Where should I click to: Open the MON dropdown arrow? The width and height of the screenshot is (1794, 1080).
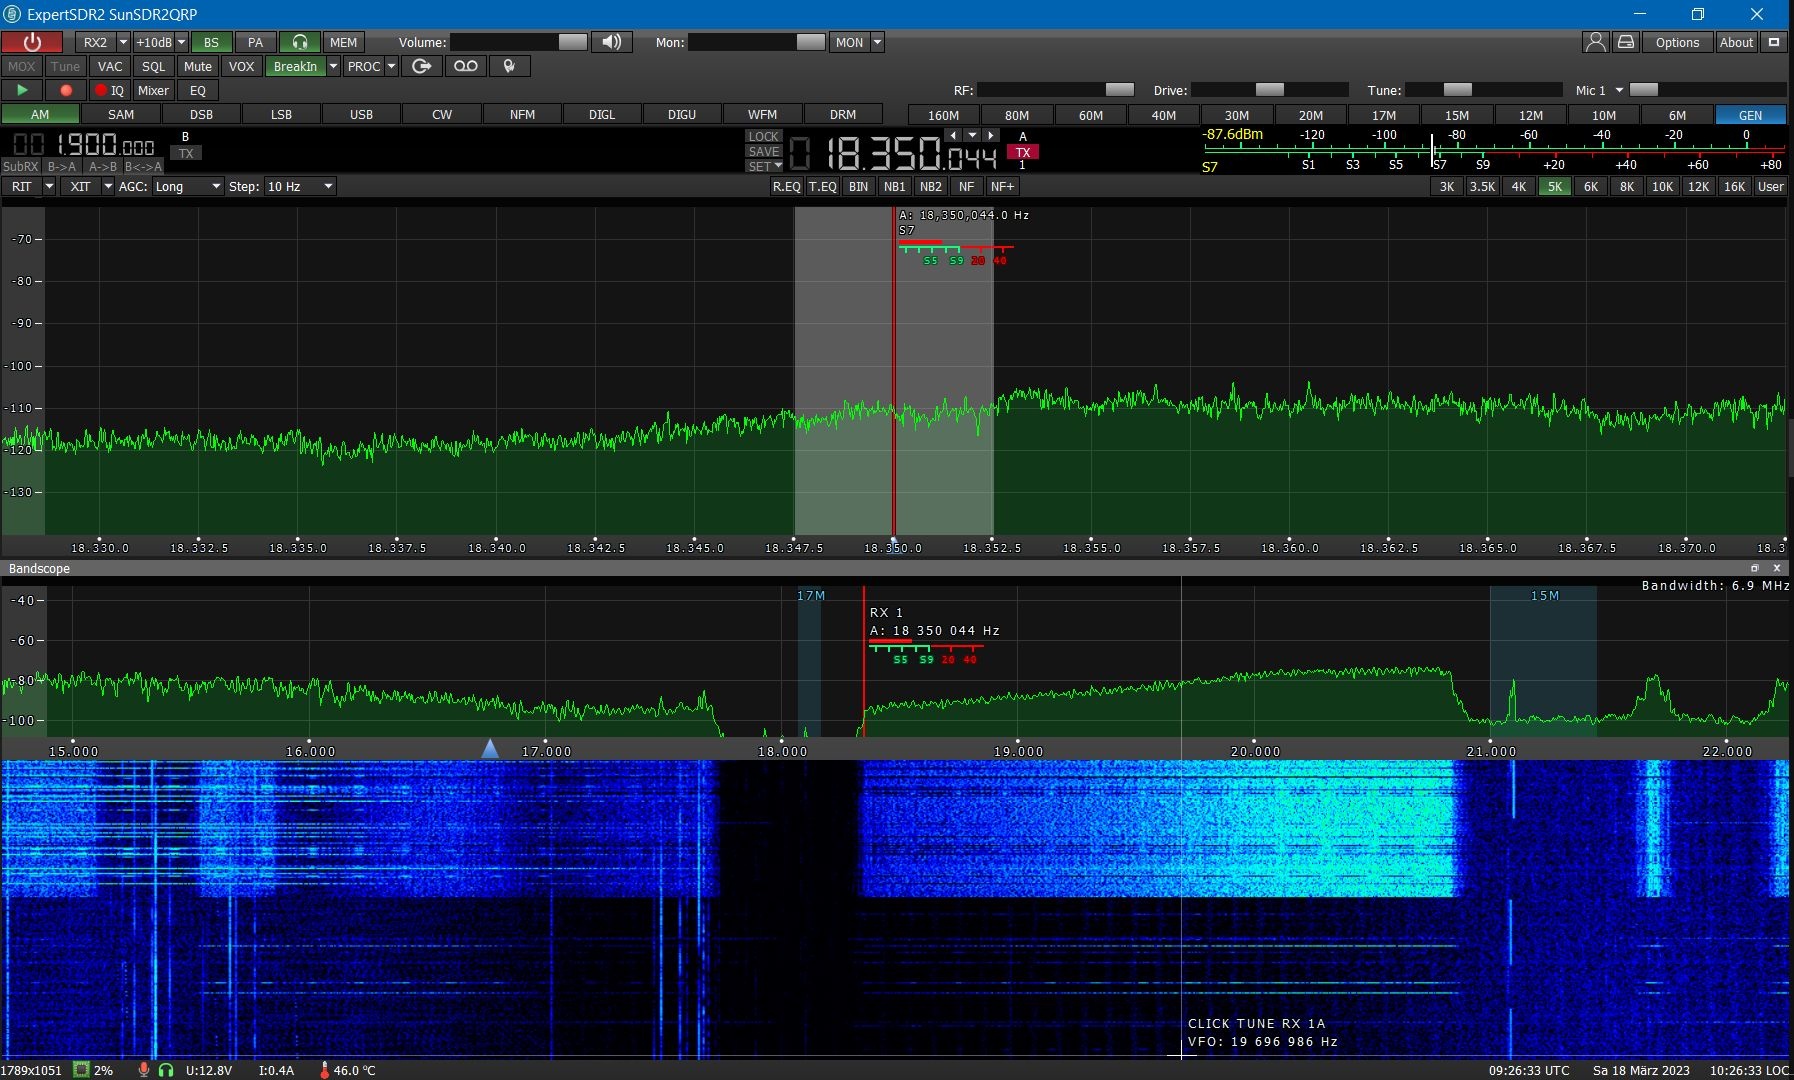(877, 42)
